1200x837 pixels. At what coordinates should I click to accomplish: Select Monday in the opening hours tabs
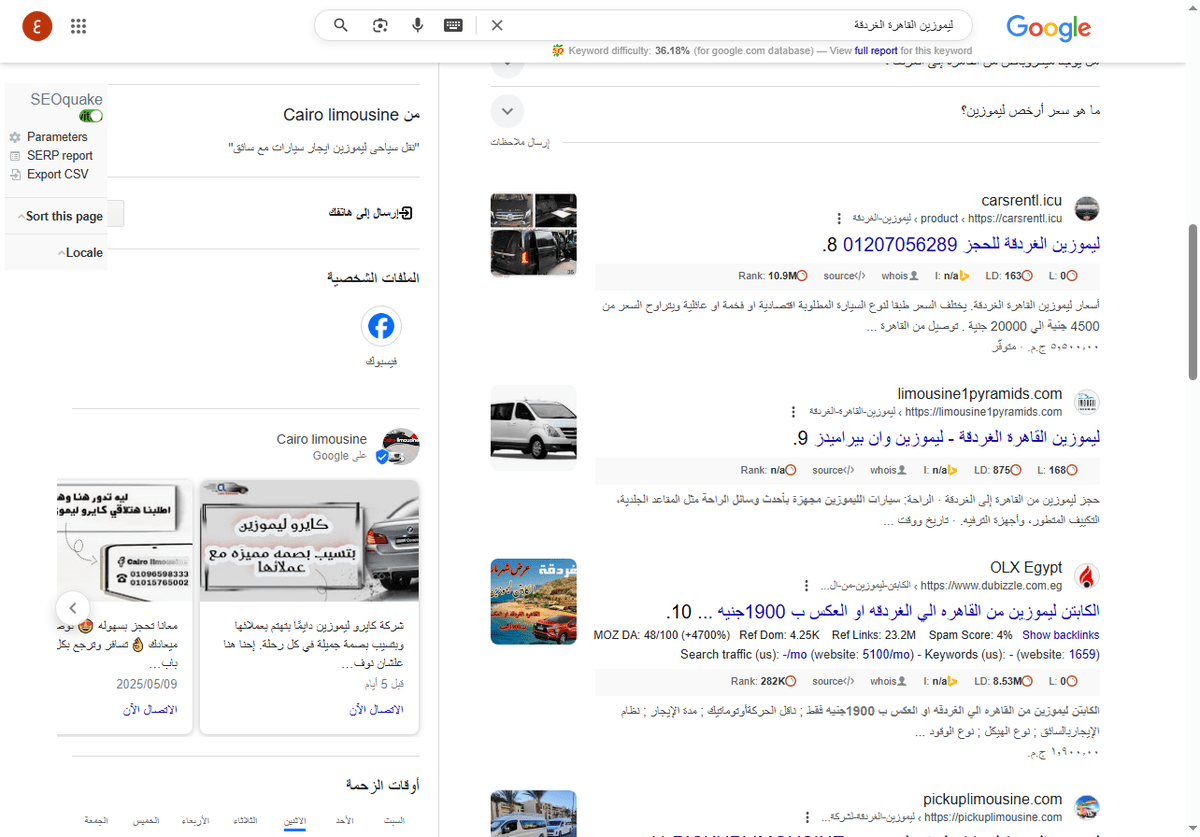(295, 820)
